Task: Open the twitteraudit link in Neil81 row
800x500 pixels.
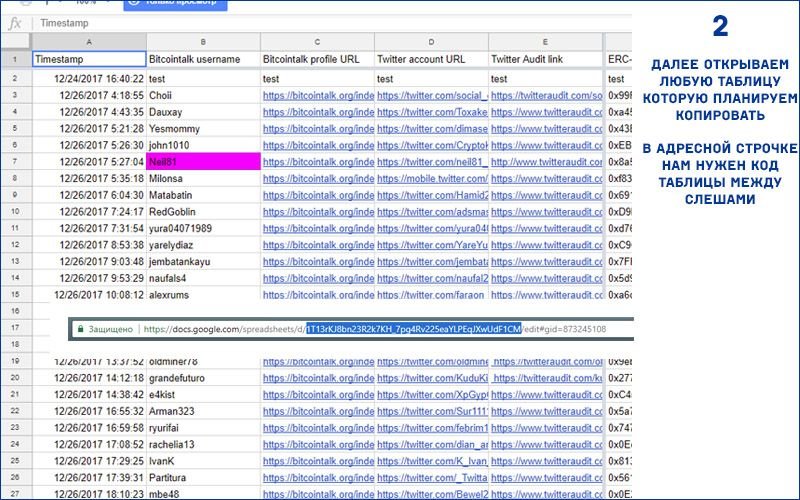Action: tap(546, 162)
